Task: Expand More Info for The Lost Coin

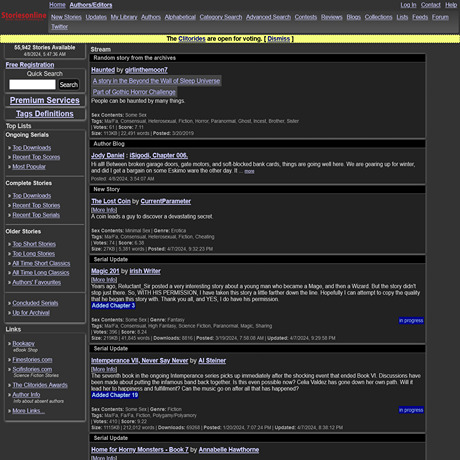Action: pos(104,210)
